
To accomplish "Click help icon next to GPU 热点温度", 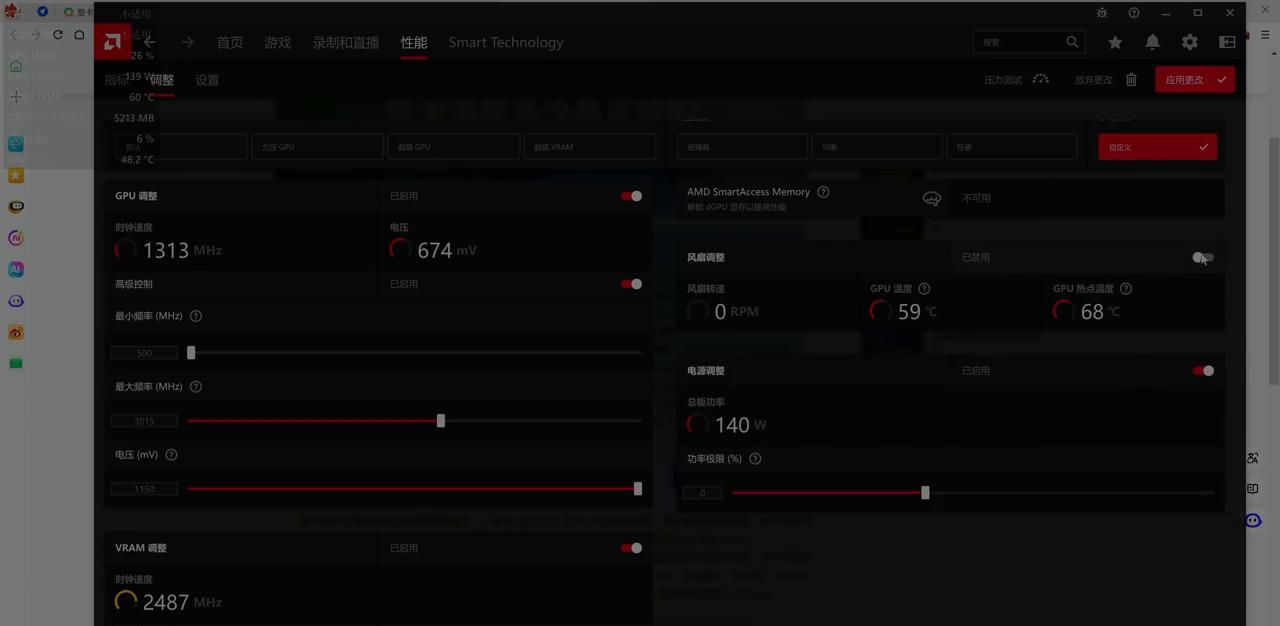I will [x=1126, y=289].
